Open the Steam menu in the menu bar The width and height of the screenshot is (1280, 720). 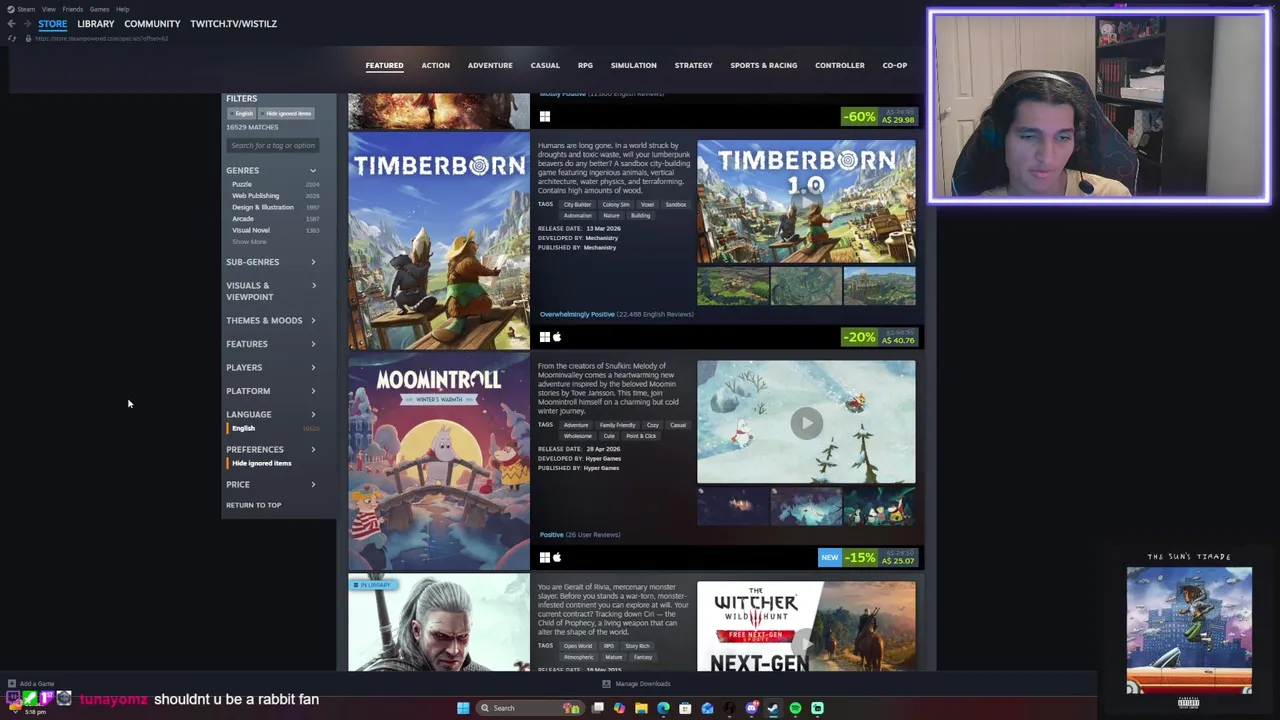pos(26,9)
